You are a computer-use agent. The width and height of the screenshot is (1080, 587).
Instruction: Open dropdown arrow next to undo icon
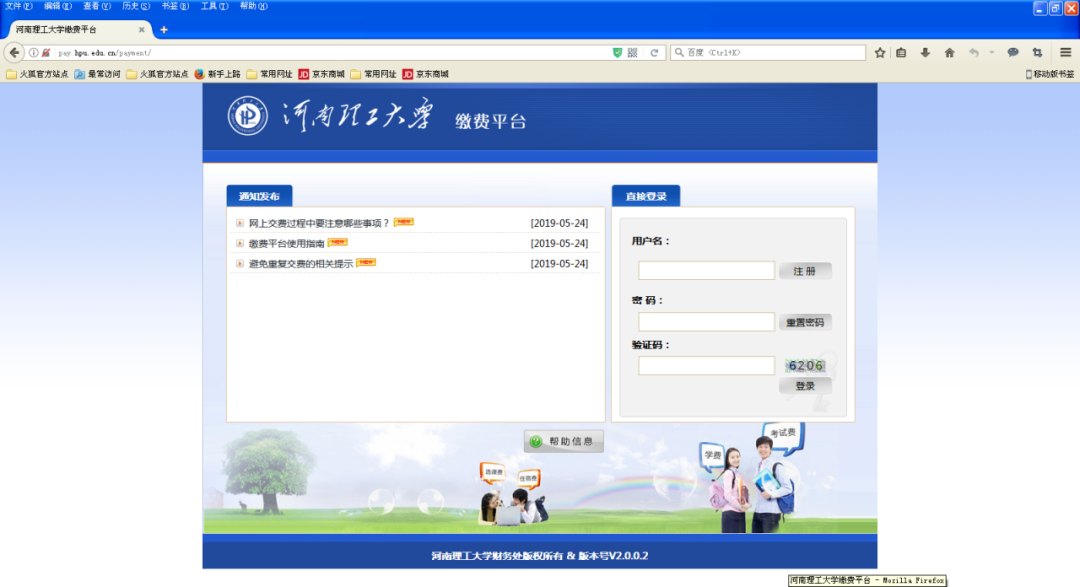click(x=992, y=52)
